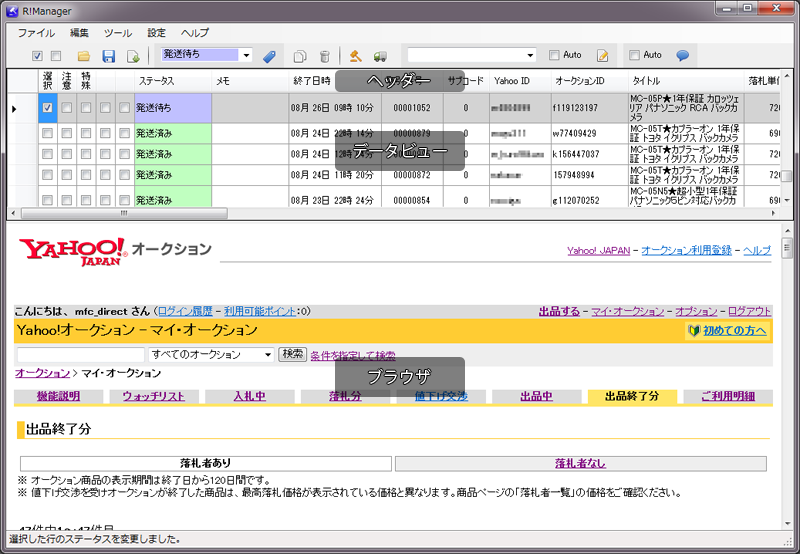Check 選択 checkbox for row g112070252
The image size is (800, 554).
47,200
